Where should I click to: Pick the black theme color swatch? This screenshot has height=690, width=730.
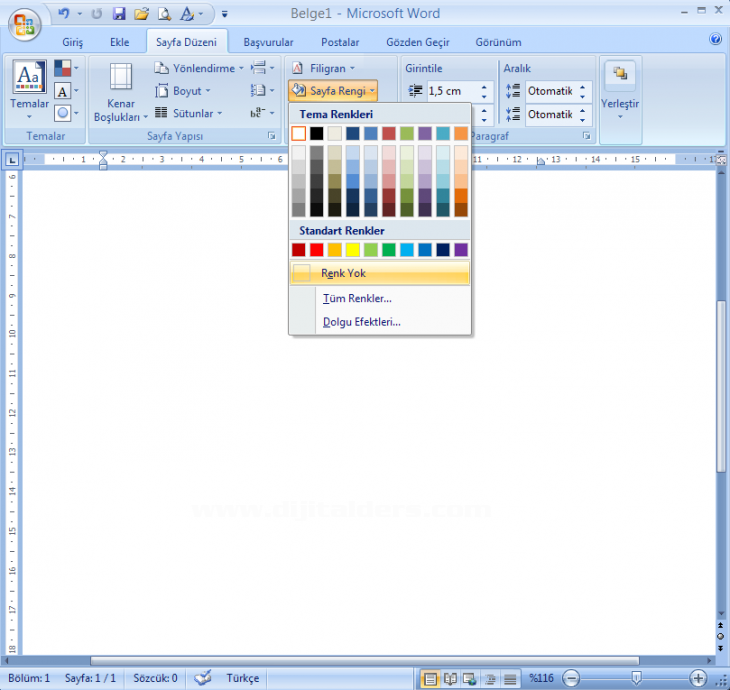[317, 134]
